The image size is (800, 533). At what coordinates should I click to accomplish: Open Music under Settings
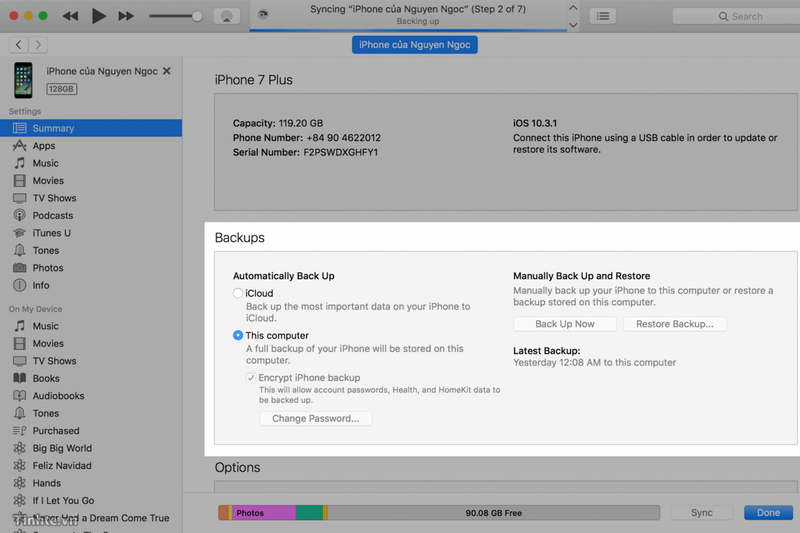coord(91,163)
